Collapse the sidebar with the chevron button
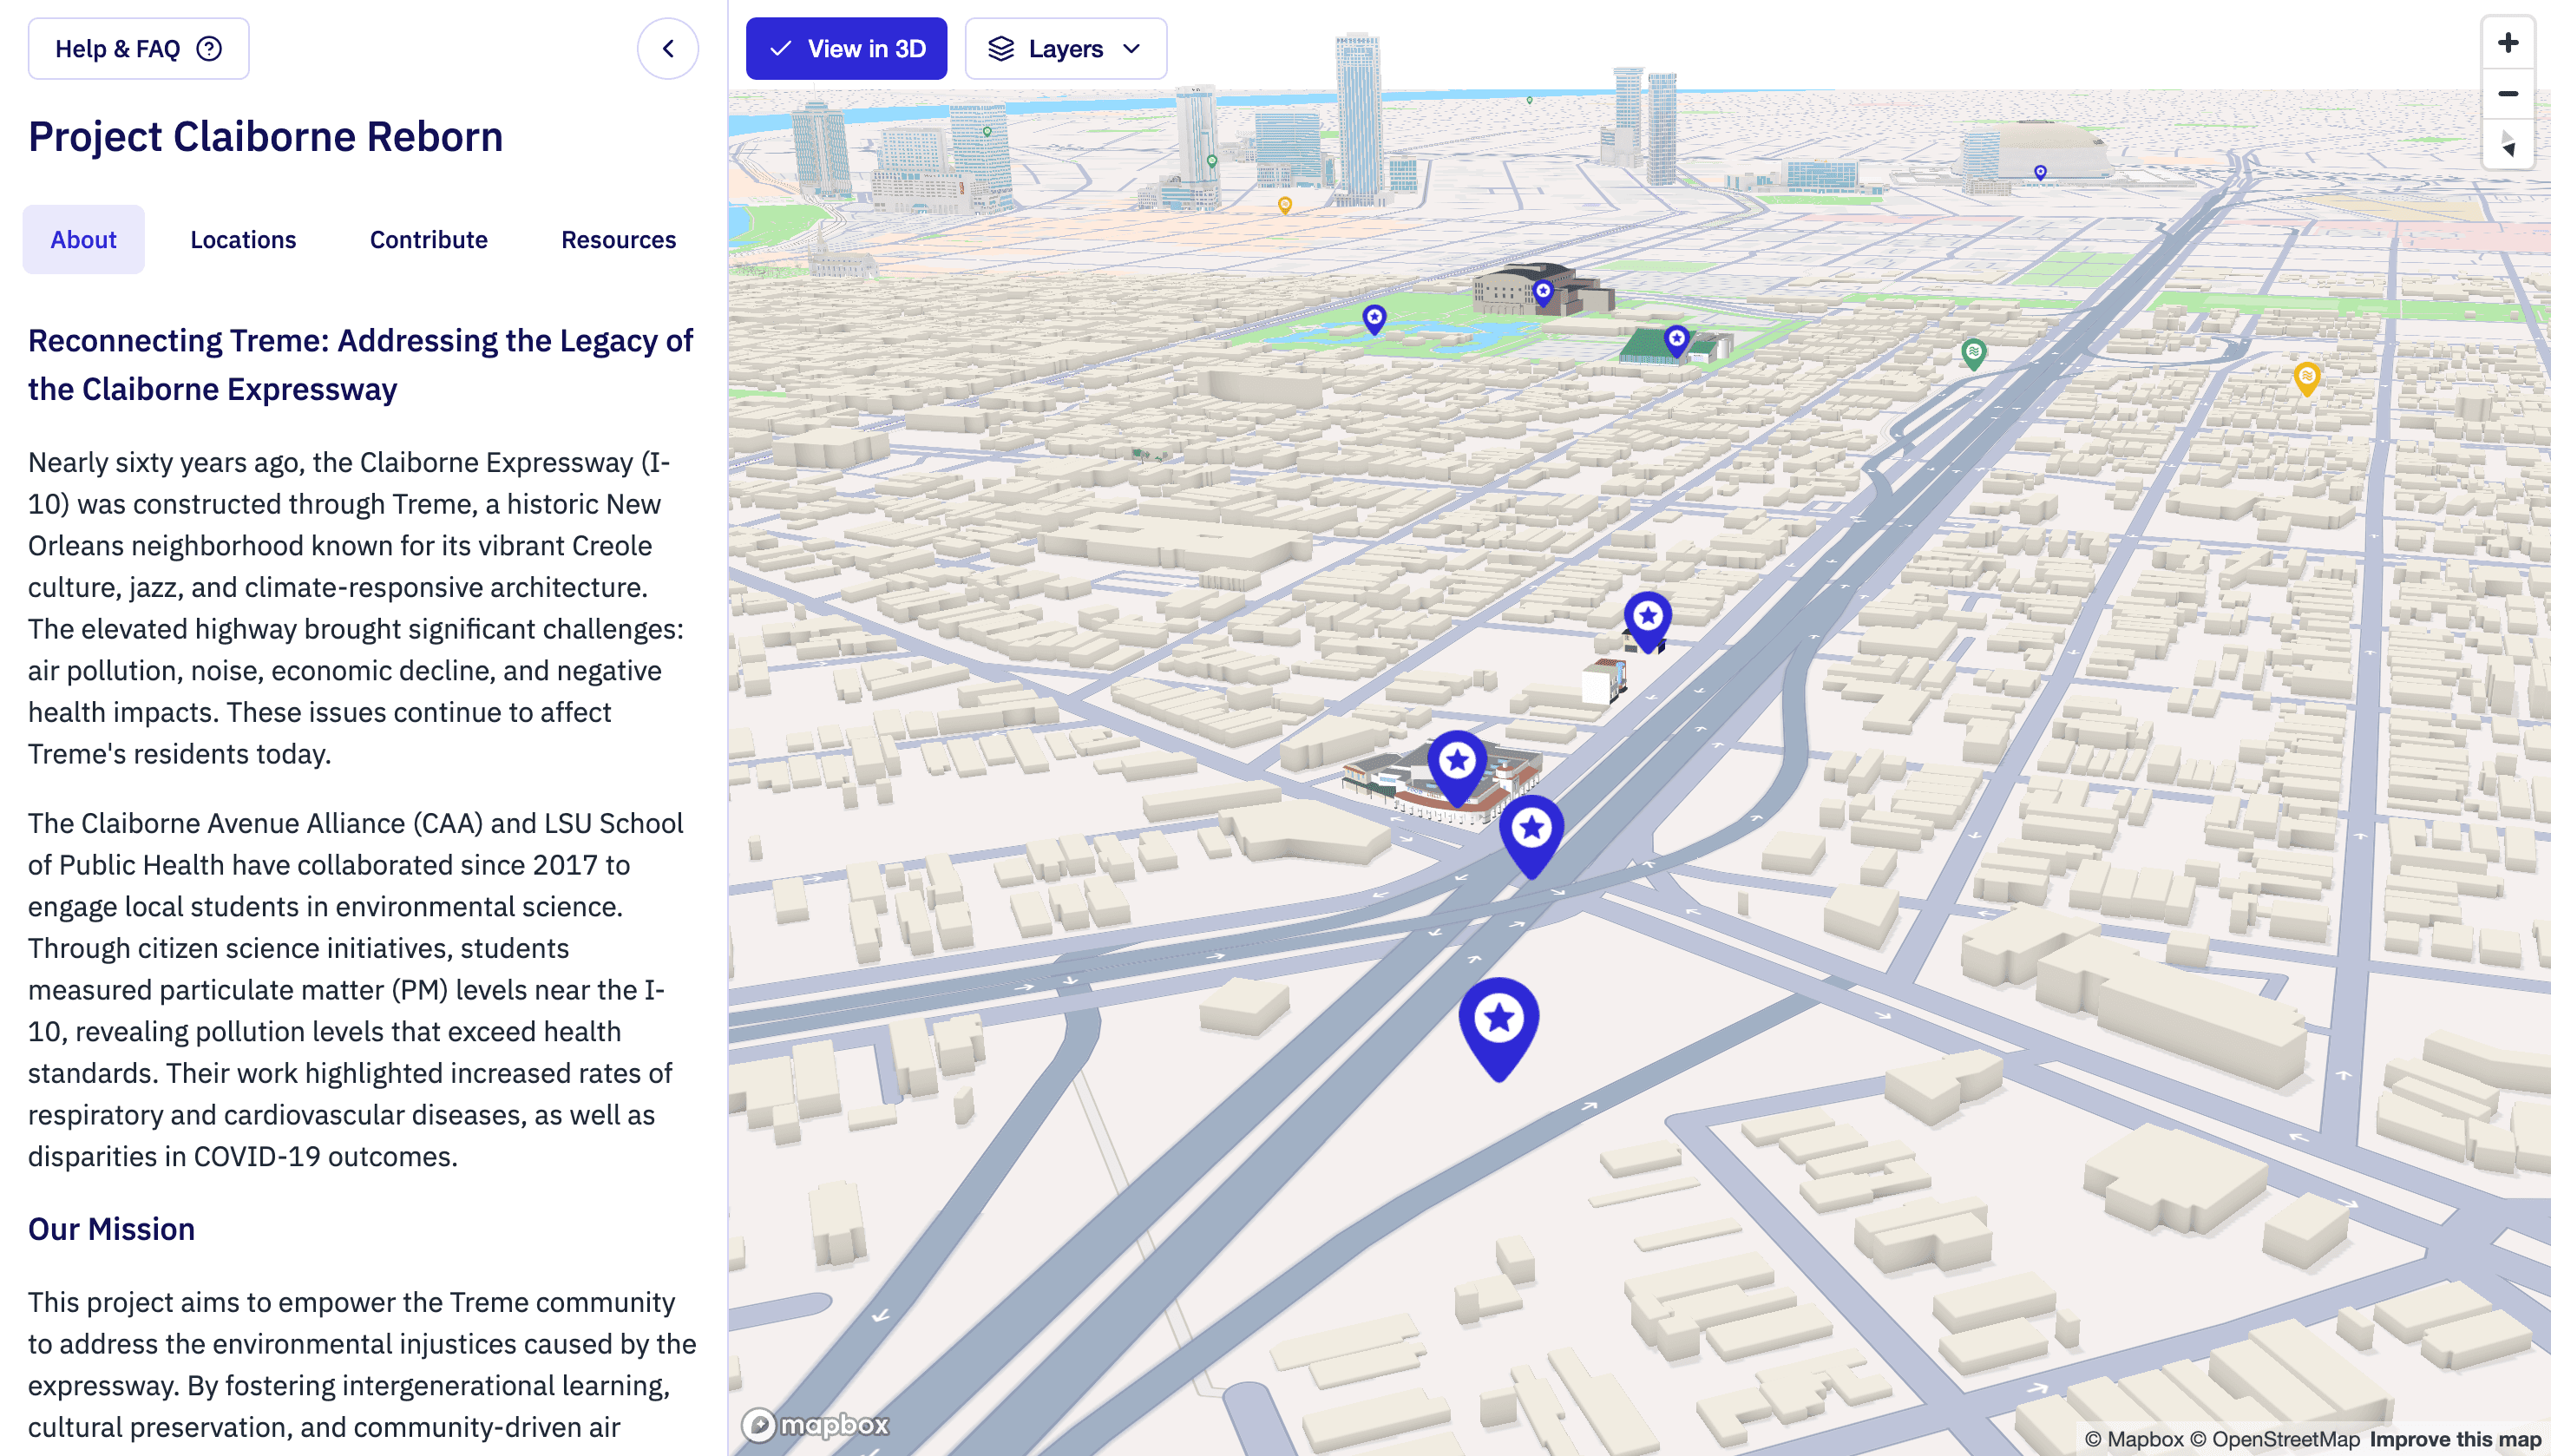Screen dimensions: 2551x1456 pos(667,48)
